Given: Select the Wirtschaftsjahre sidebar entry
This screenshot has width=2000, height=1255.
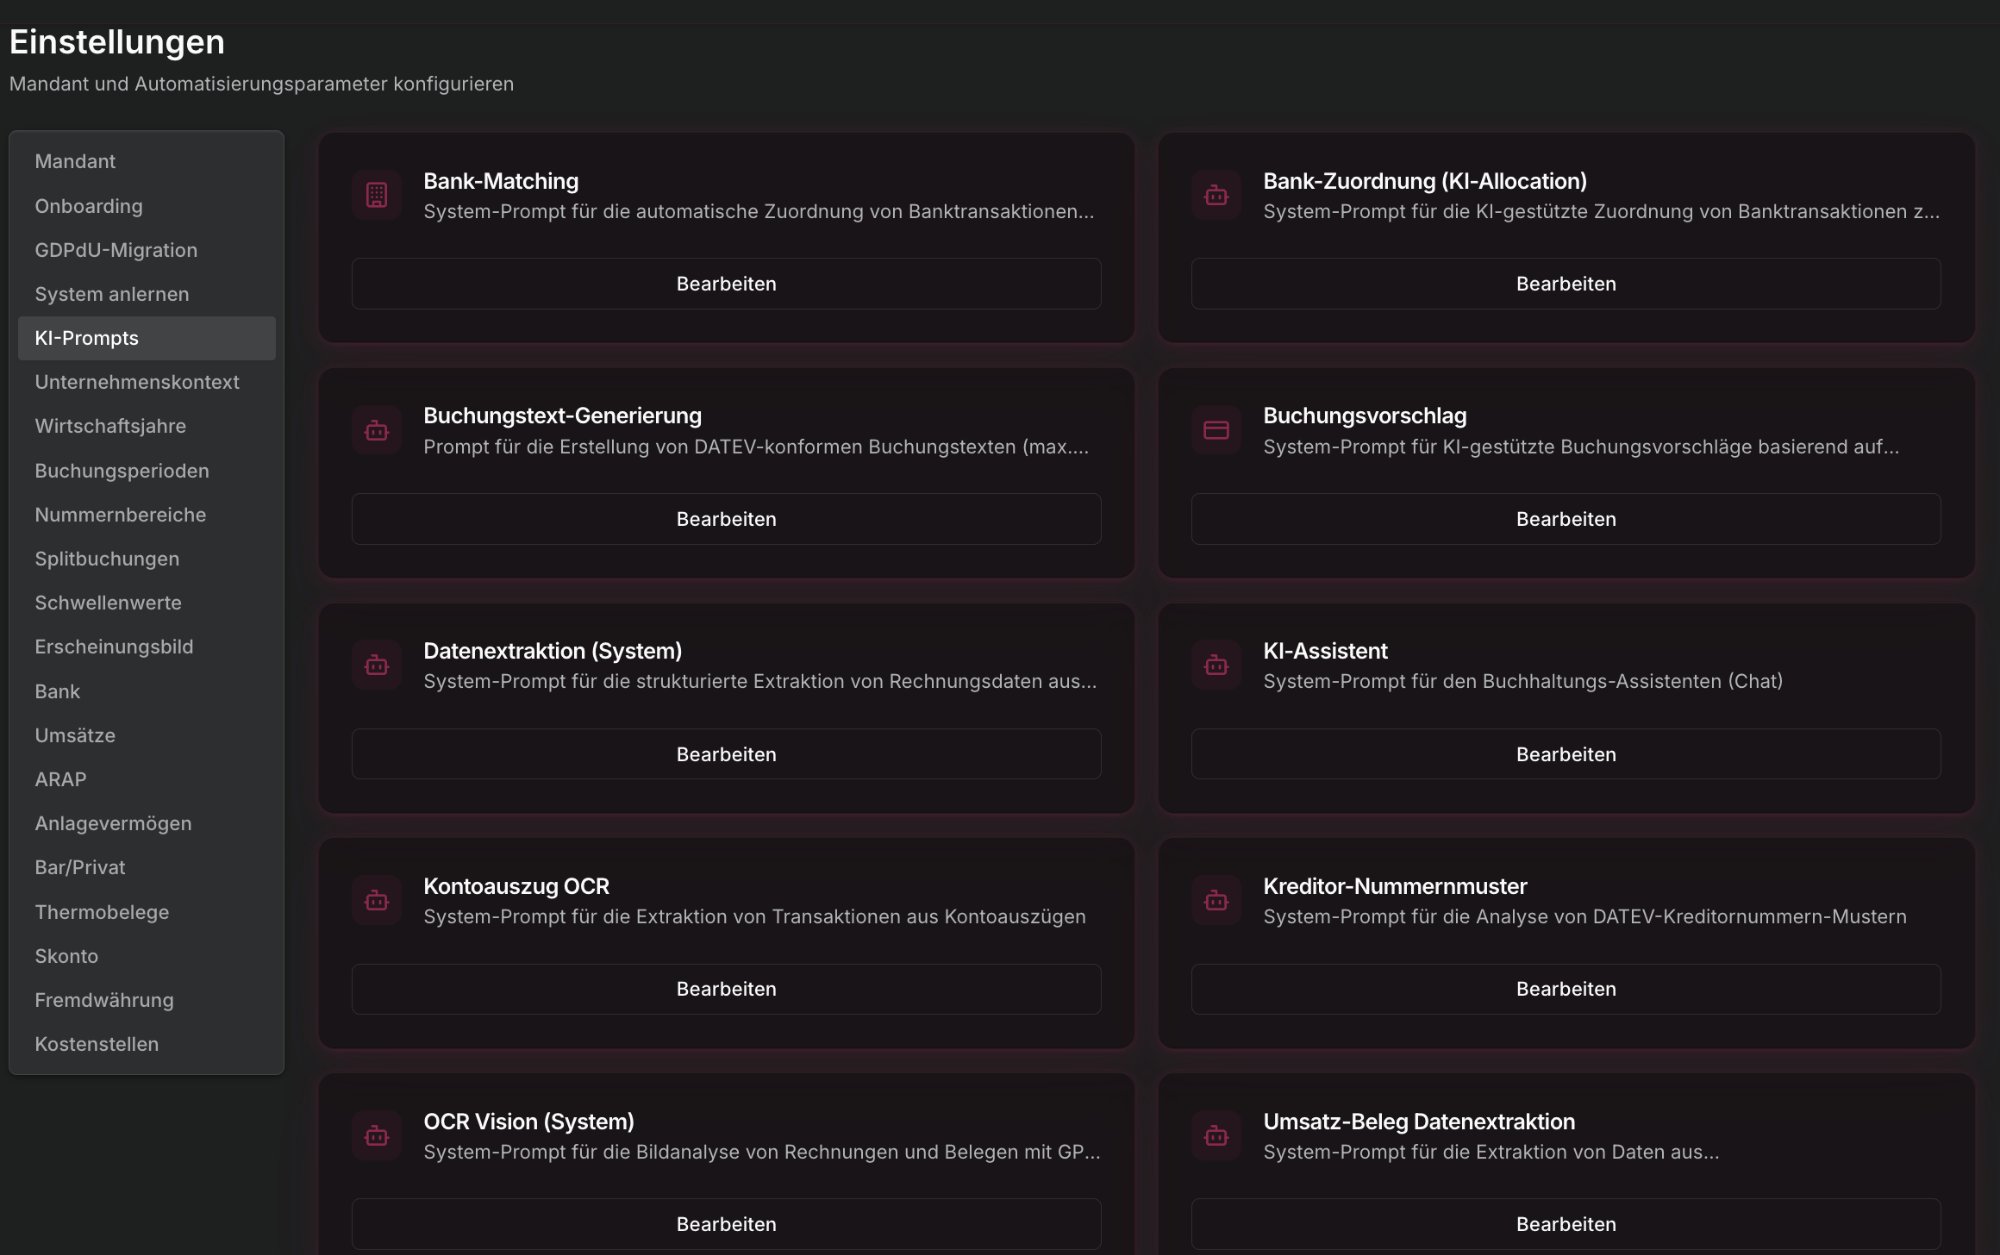Looking at the screenshot, I should [x=110, y=426].
